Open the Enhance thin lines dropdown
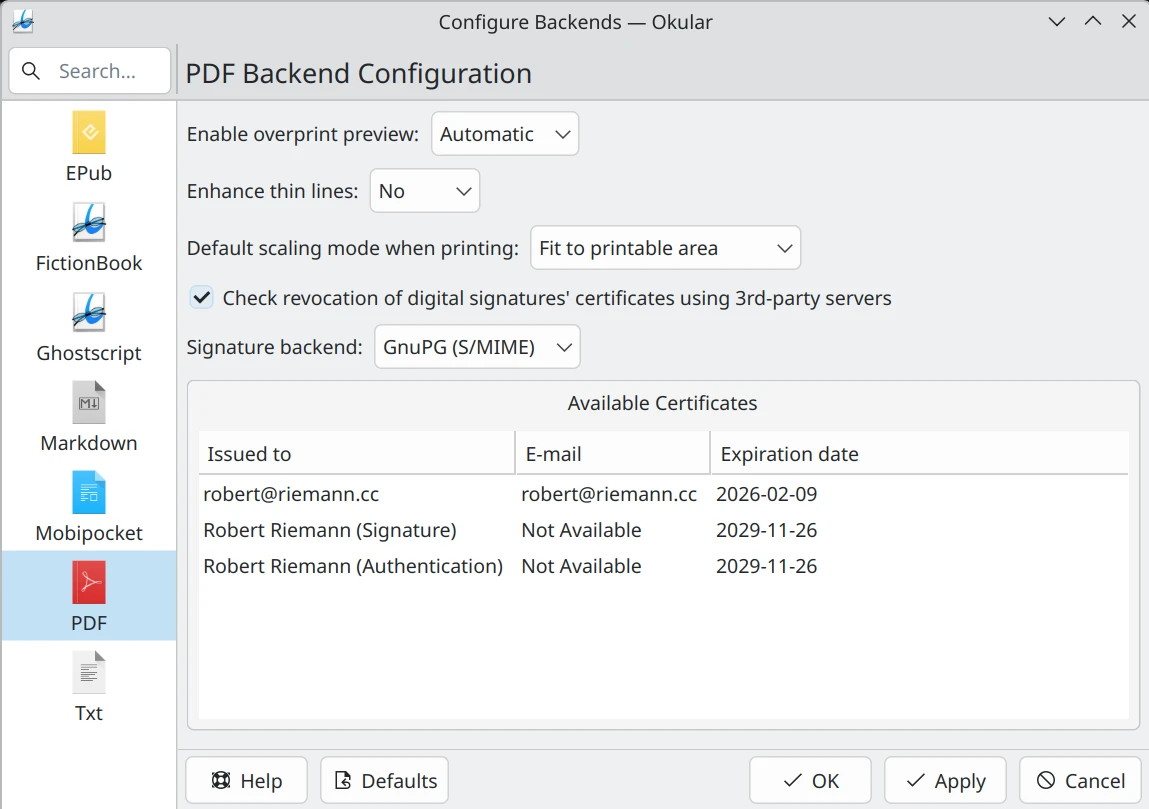This screenshot has height=809, width=1149. click(x=424, y=191)
